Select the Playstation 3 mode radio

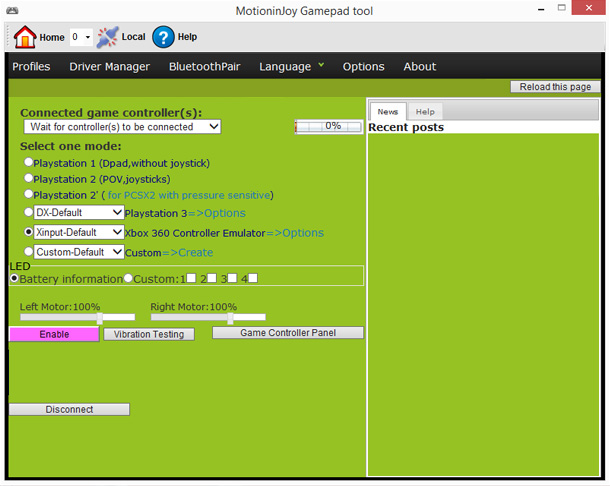[x=28, y=212]
